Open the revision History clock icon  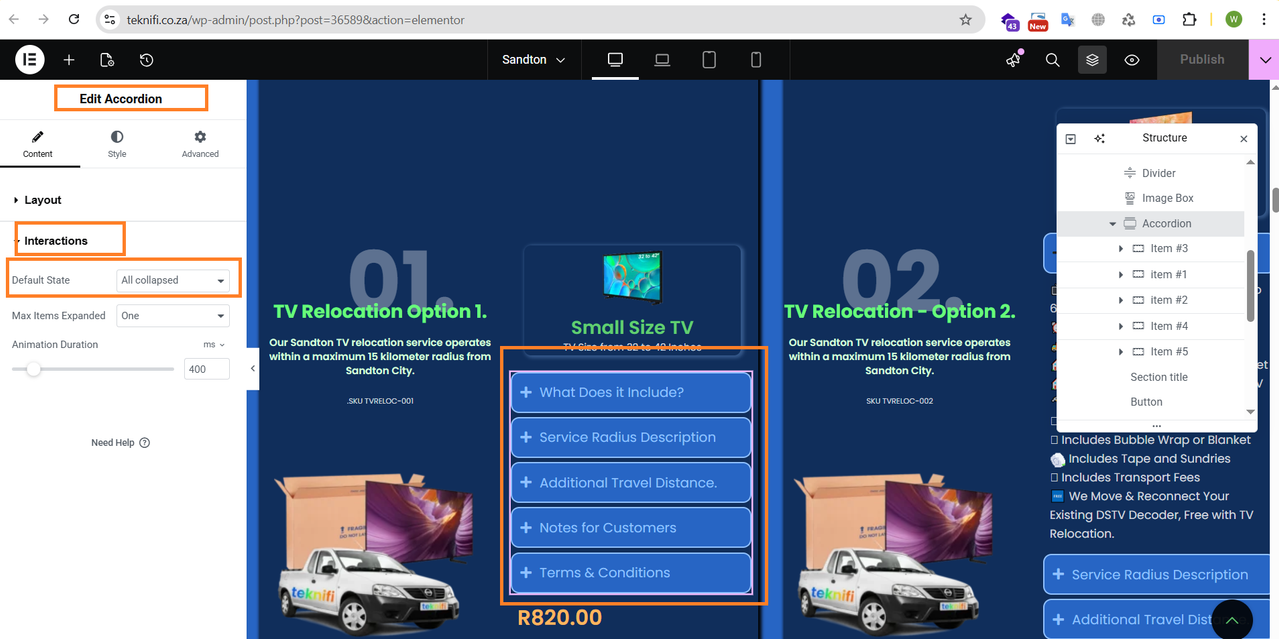[x=146, y=60]
